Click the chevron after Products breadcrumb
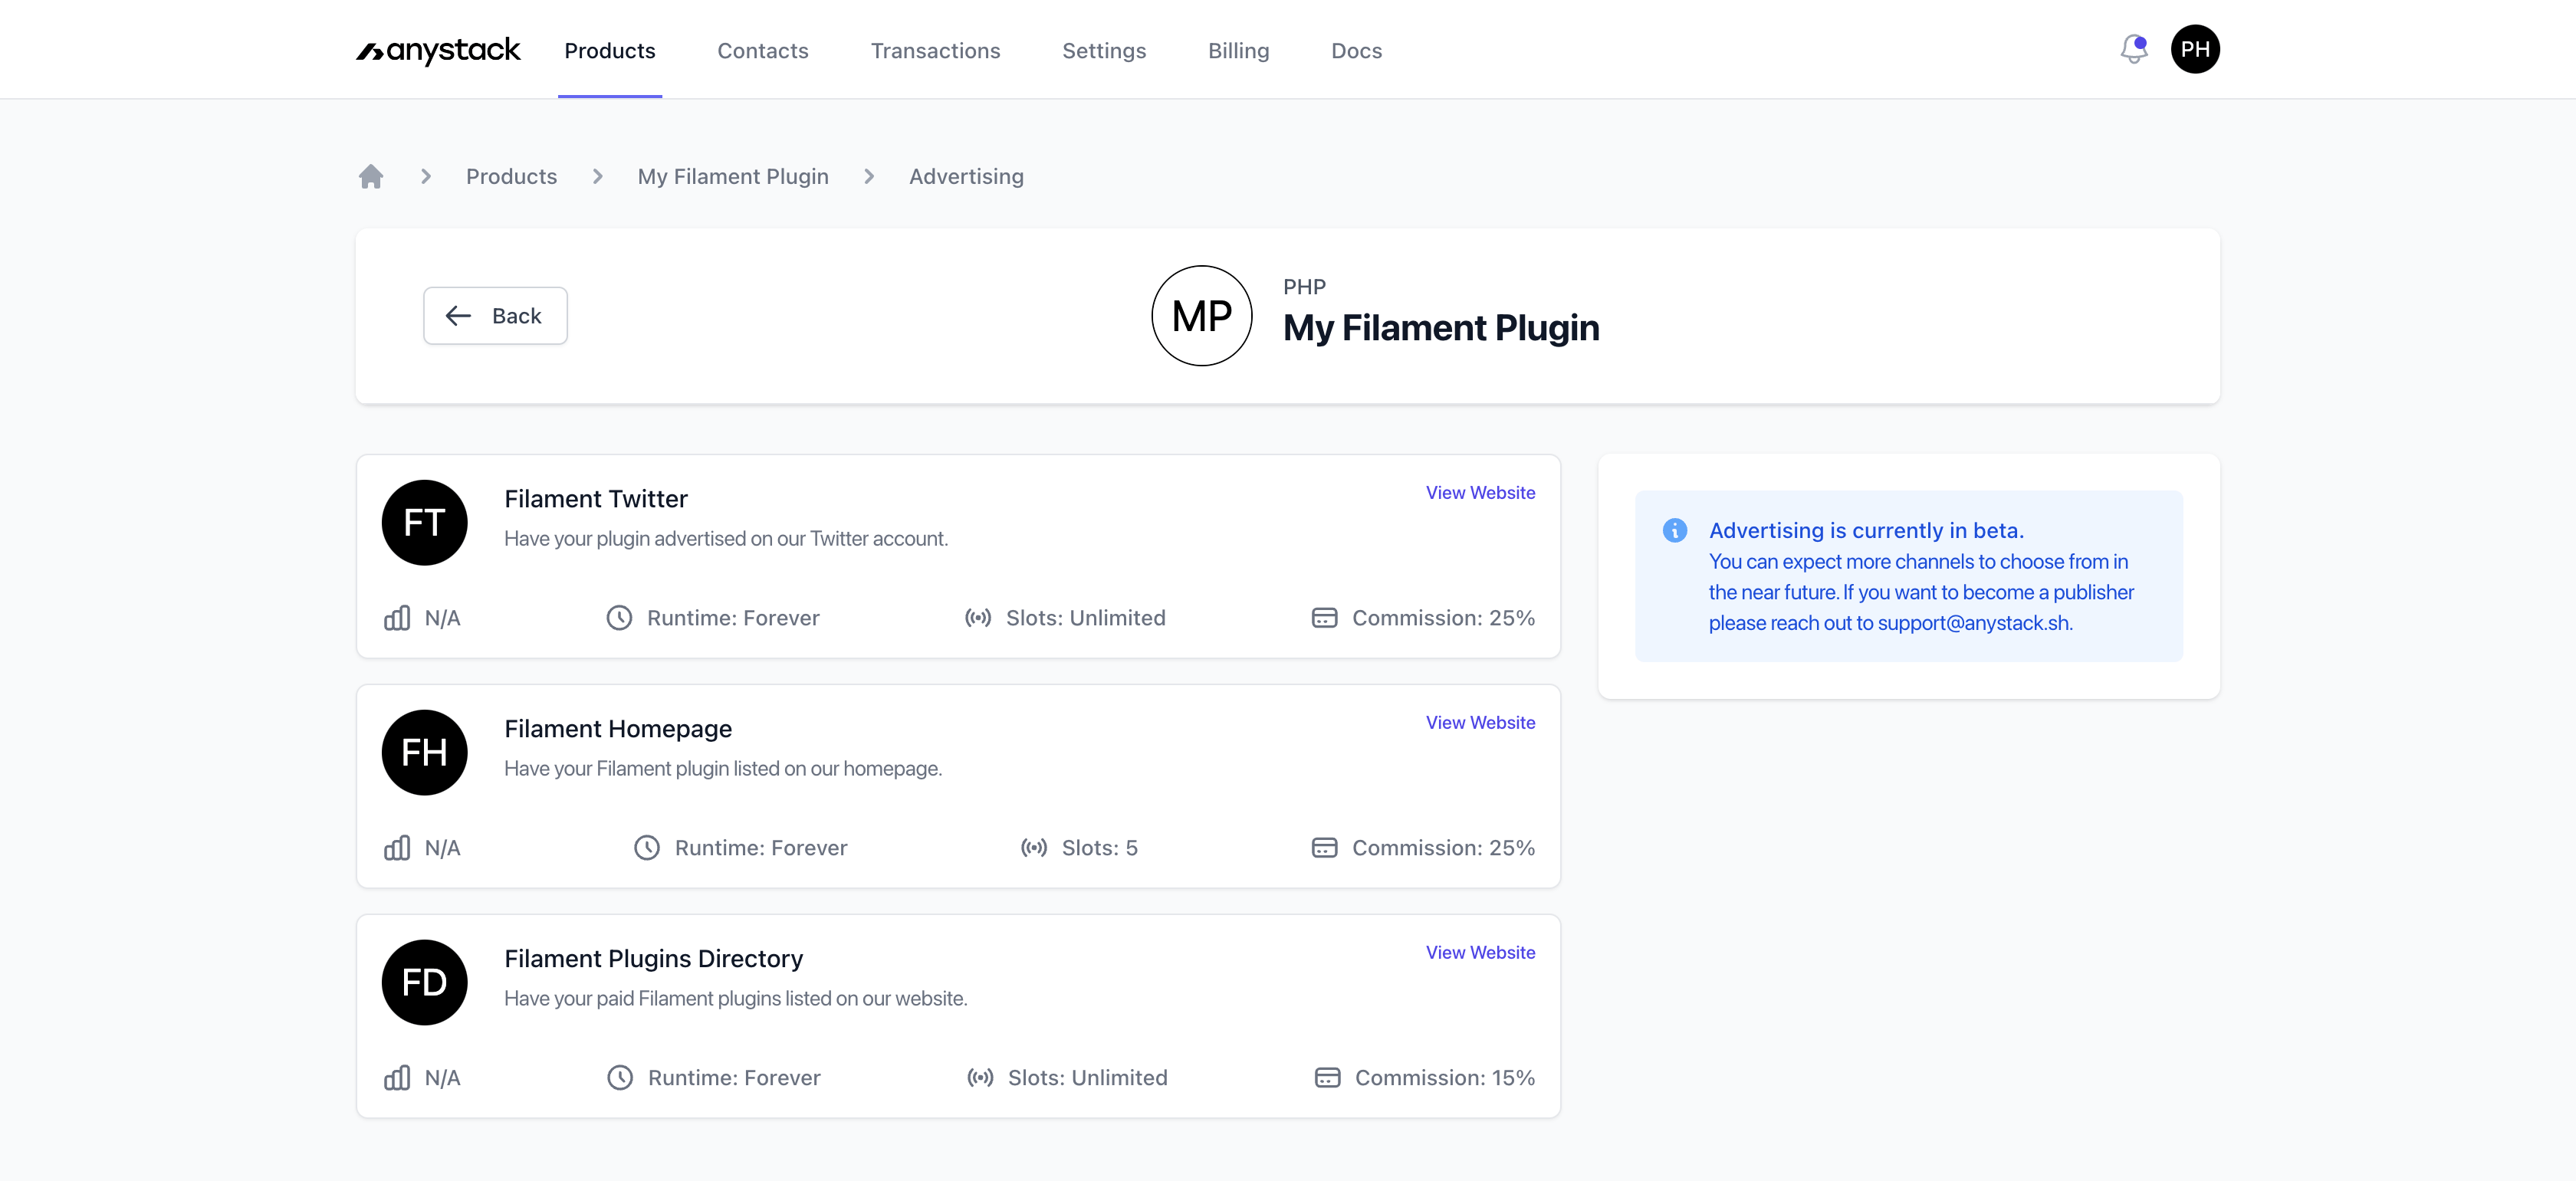This screenshot has width=2576, height=1181. pos(598,177)
